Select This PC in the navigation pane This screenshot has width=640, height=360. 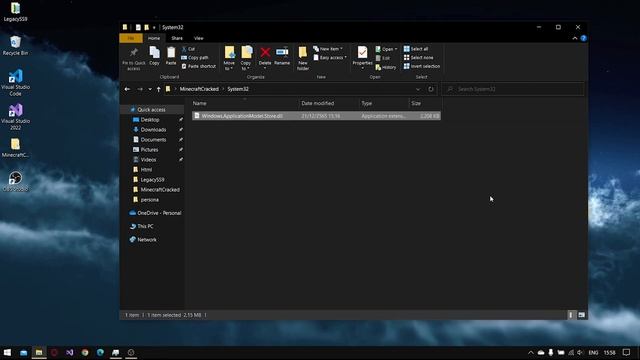pyautogui.click(x=145, y=226)
